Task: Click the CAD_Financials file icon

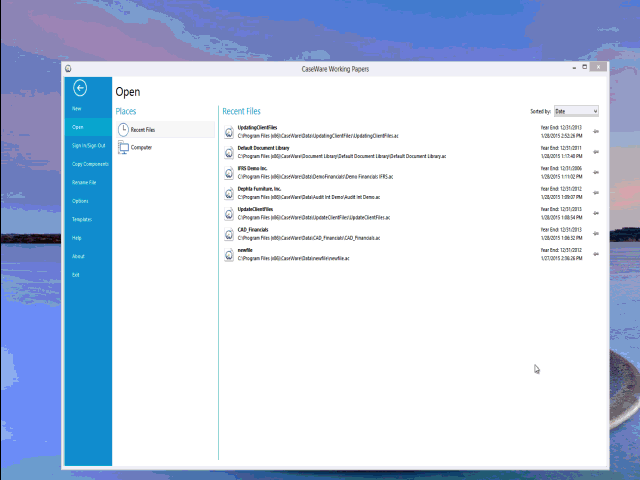Action: coord(229,234)
